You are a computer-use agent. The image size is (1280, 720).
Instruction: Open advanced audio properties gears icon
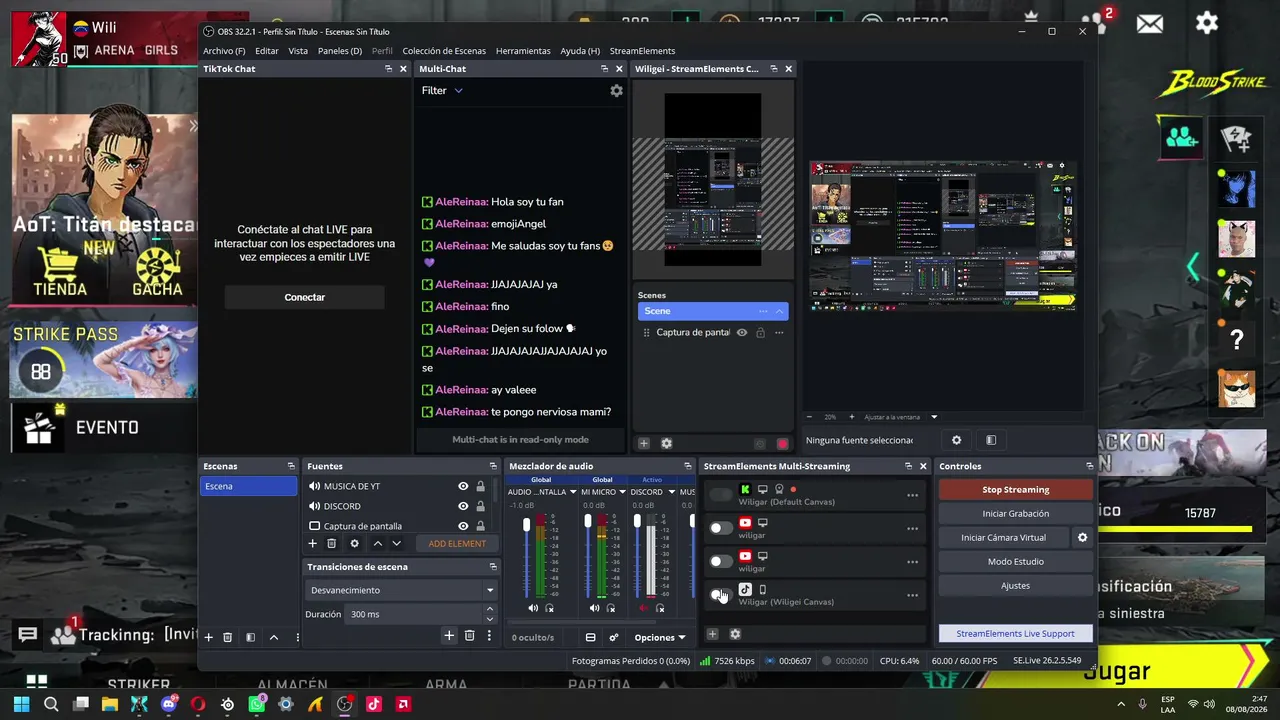614,637
